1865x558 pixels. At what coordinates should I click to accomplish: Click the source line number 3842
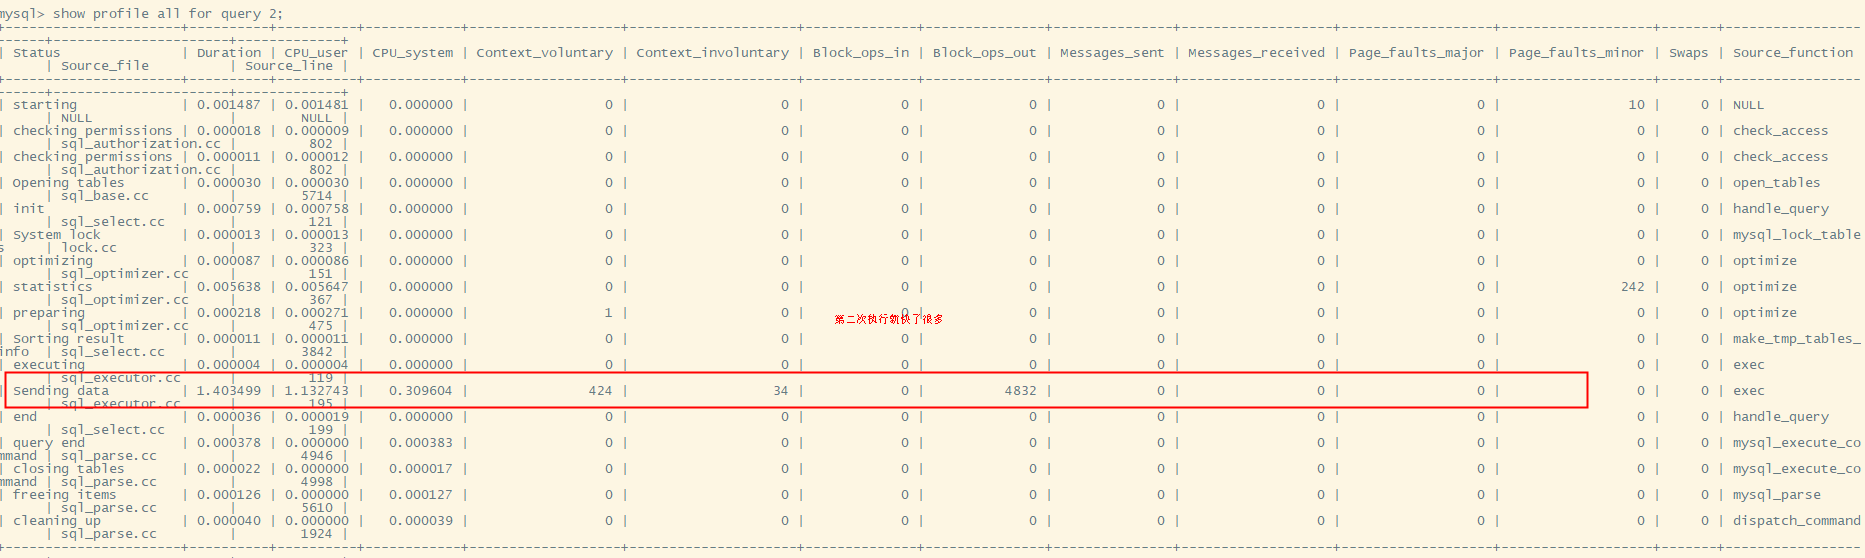[x=317, y=352]
